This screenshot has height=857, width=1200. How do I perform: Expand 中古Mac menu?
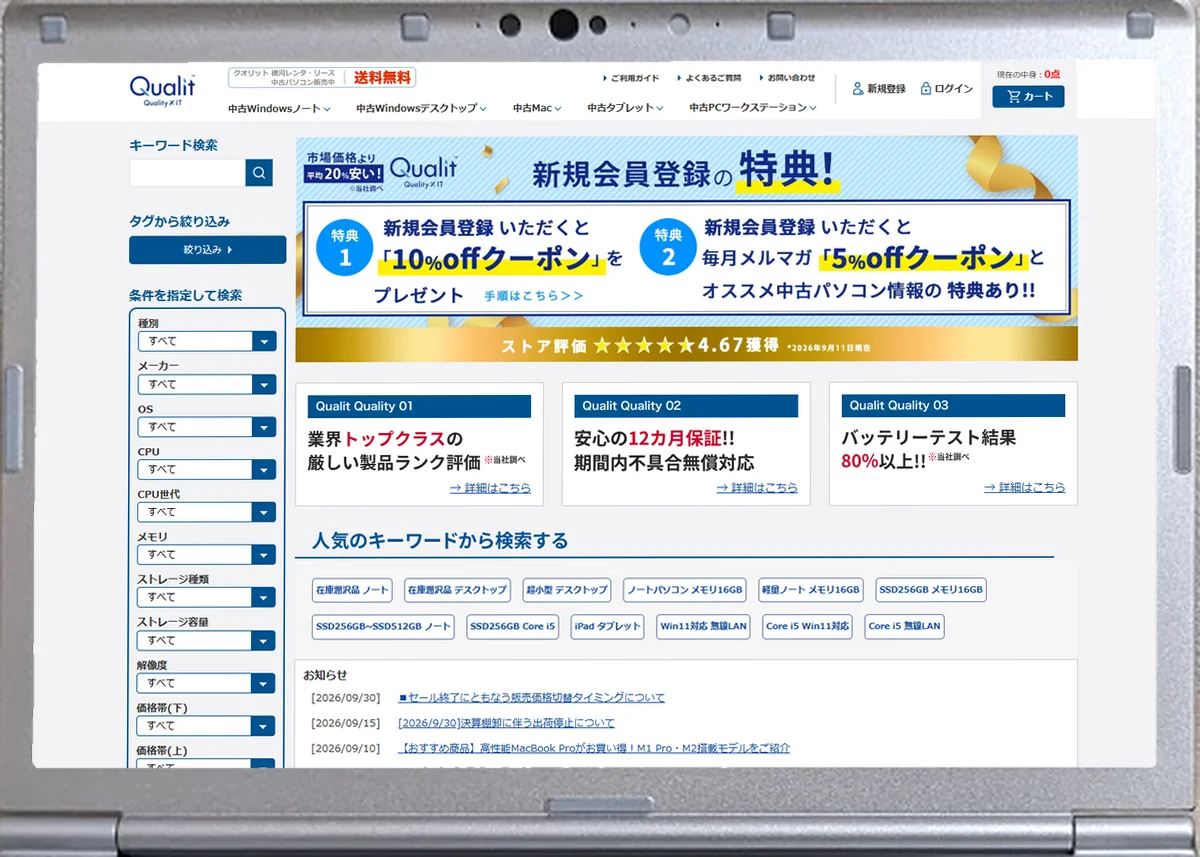click(x=537, y=108)
